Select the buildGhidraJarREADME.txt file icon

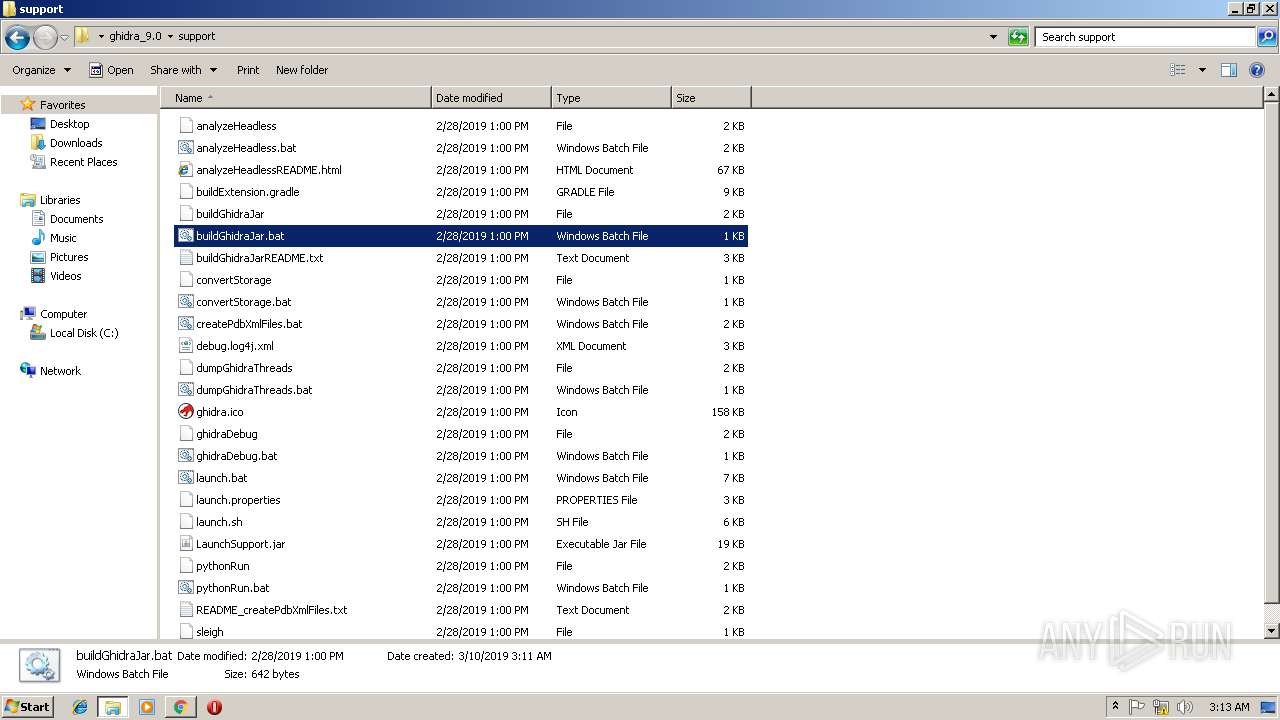185,258
